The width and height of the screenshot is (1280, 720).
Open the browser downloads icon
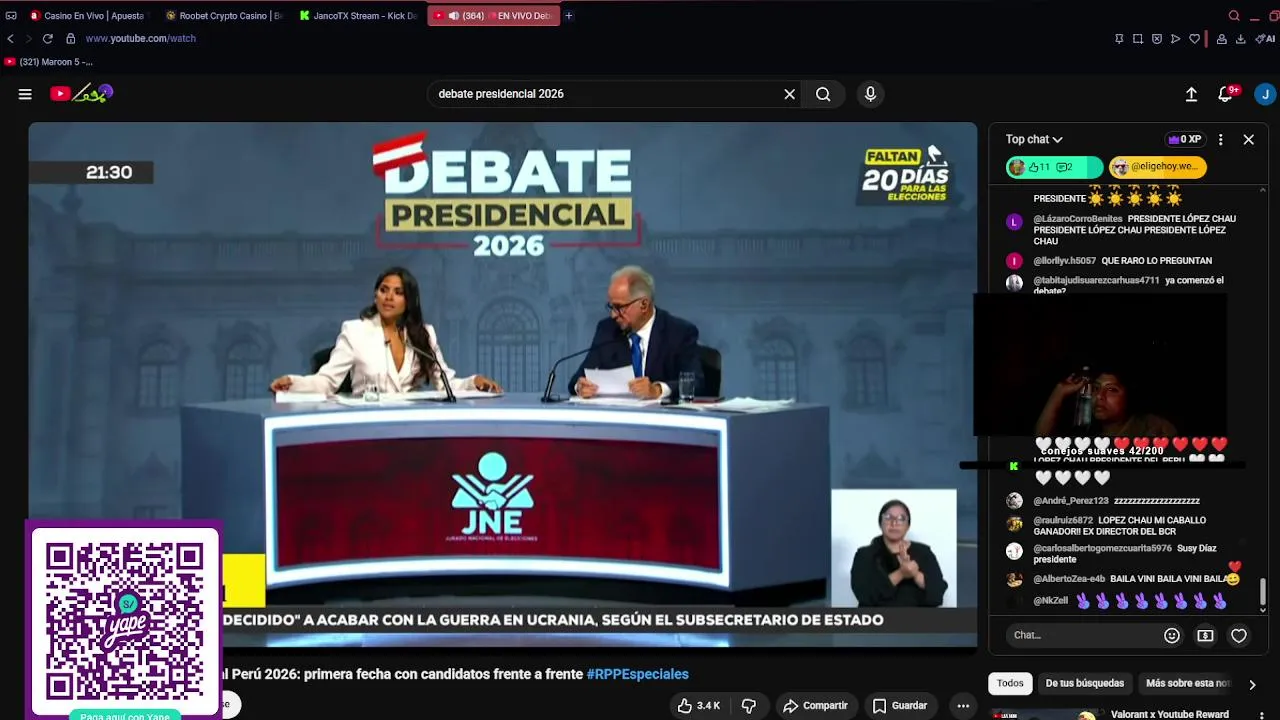coord(1241,39)
